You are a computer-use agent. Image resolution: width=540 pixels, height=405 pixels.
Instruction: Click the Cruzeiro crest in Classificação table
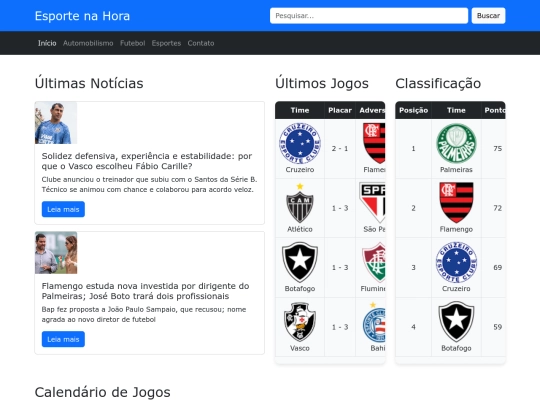tap(456, 262)
